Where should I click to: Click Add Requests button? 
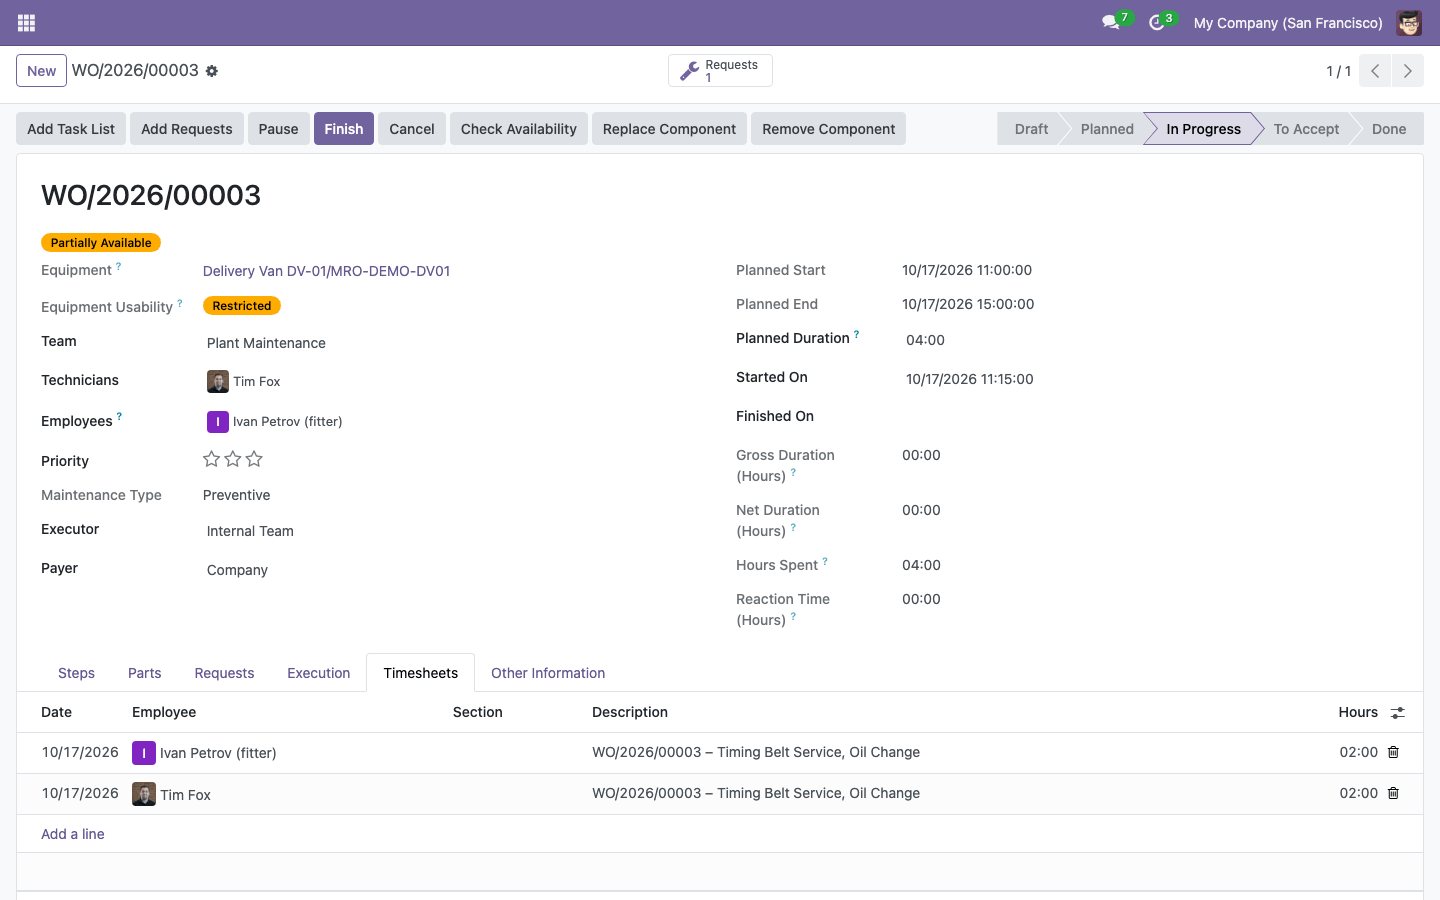coord(187,129)
